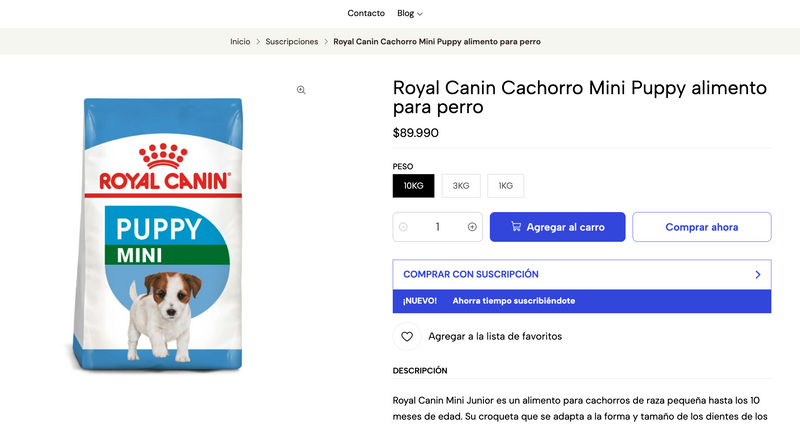Image resolution: width=800 pixels, height=426 pixels.
Task: Click Agregar a la lista de favoritos
Action: coord(495,336)
